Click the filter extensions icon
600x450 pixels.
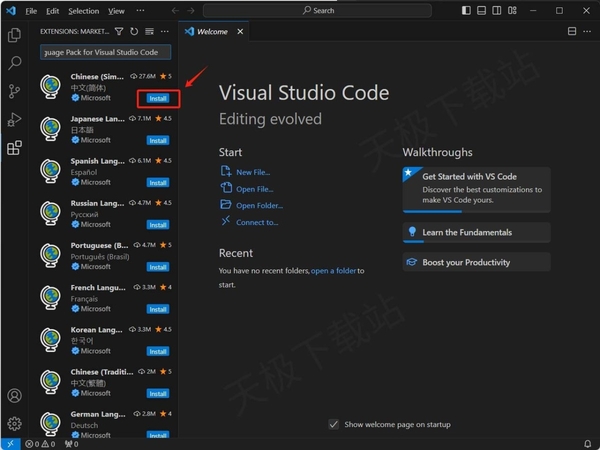click(120, 32)
